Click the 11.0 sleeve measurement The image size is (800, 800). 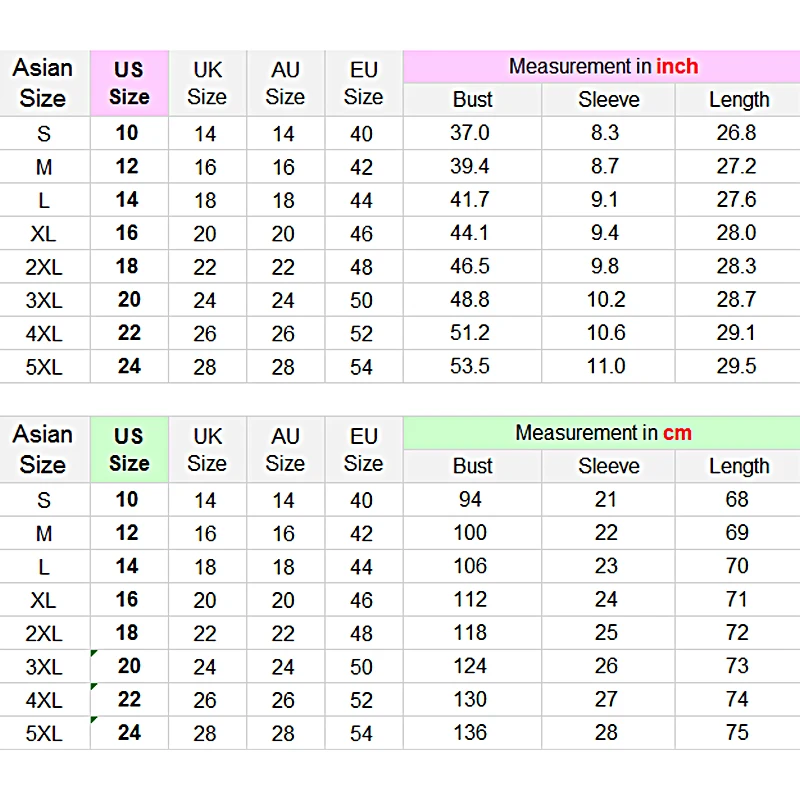click(x=606, y=366)
